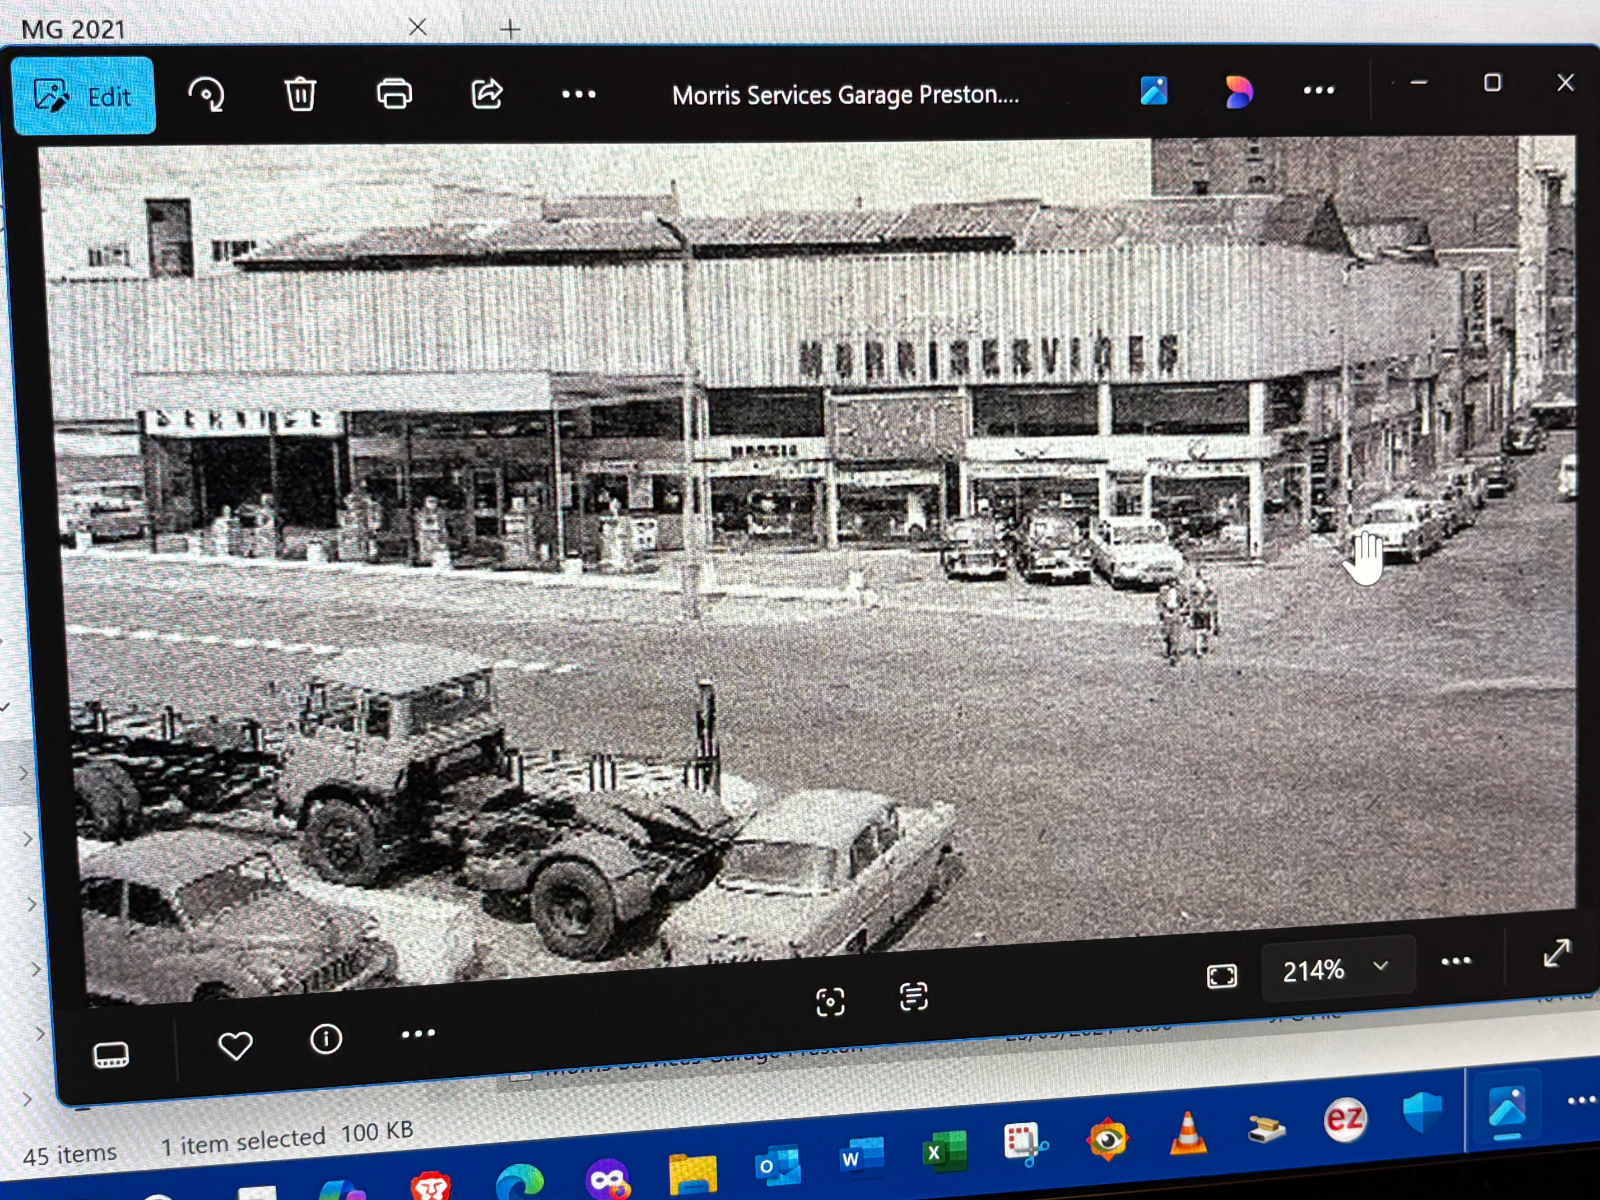
Task: Click the 45 items status text
Action: [69, 1155]
